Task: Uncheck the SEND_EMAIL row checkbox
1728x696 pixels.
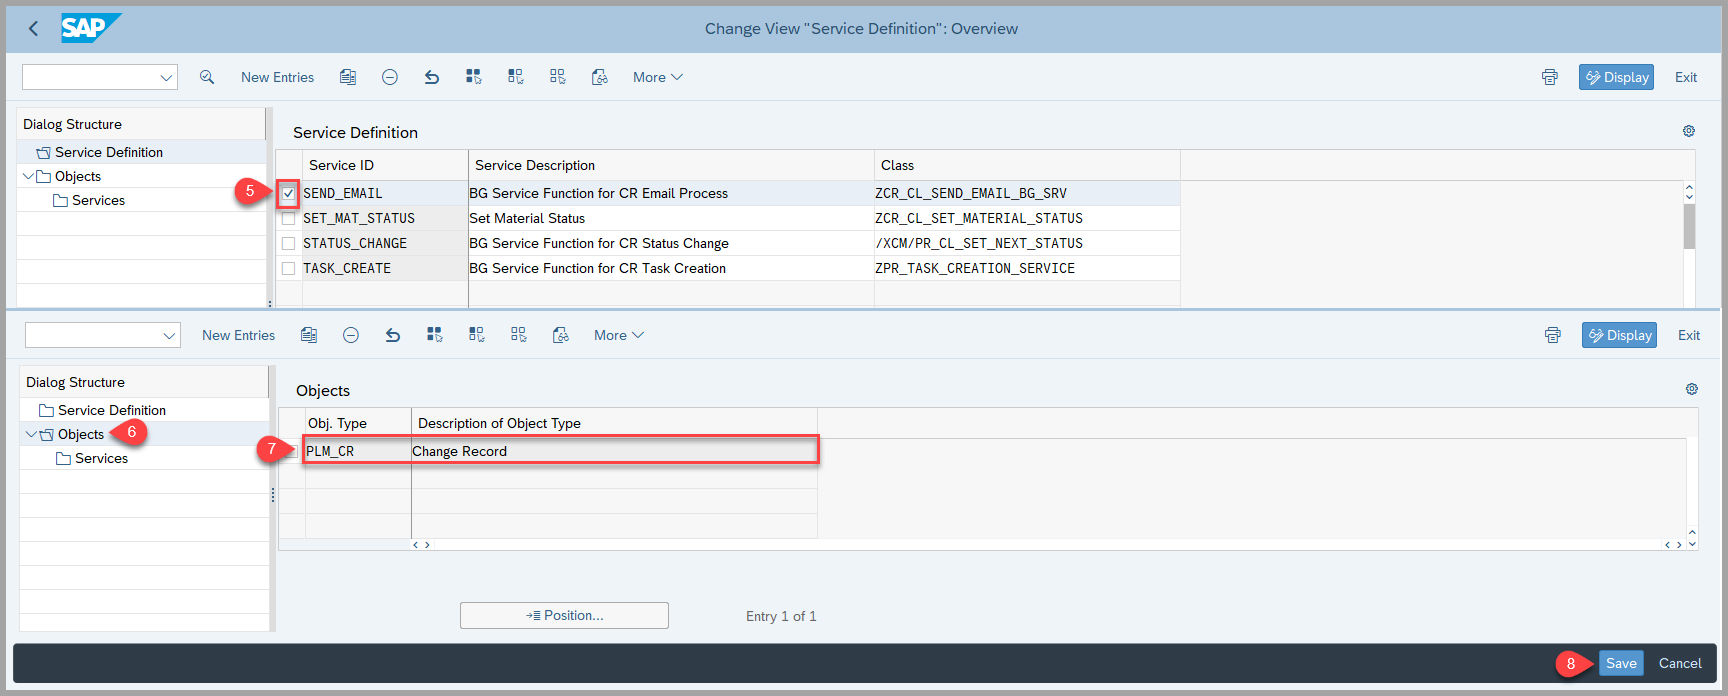Action: [289, 193]
